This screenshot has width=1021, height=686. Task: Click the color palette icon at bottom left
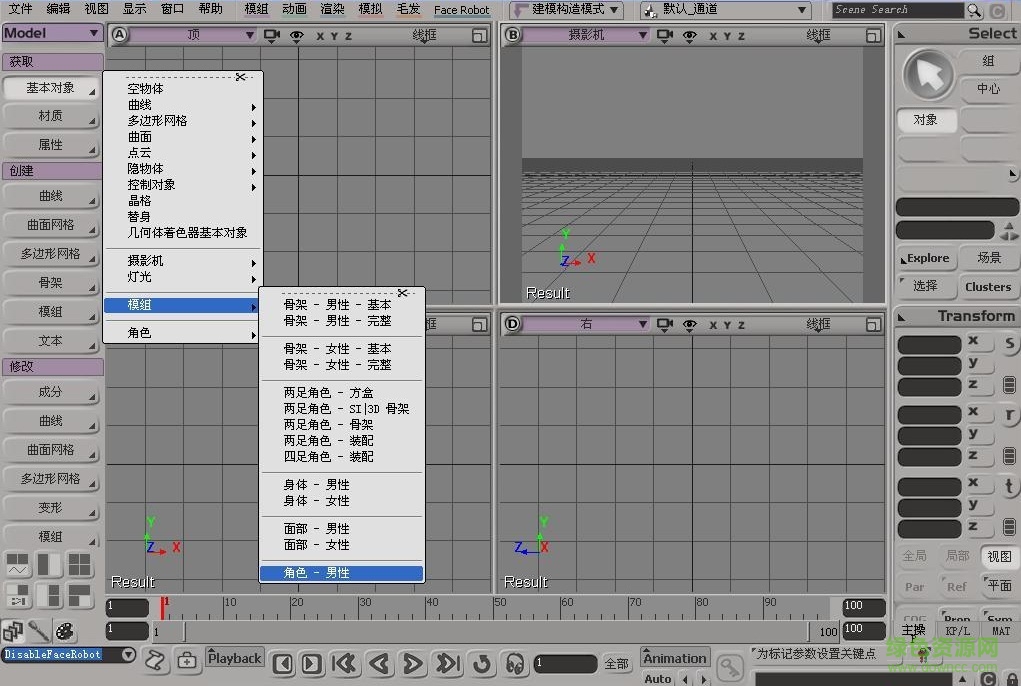pyautogui.click(x=65, y=633)
